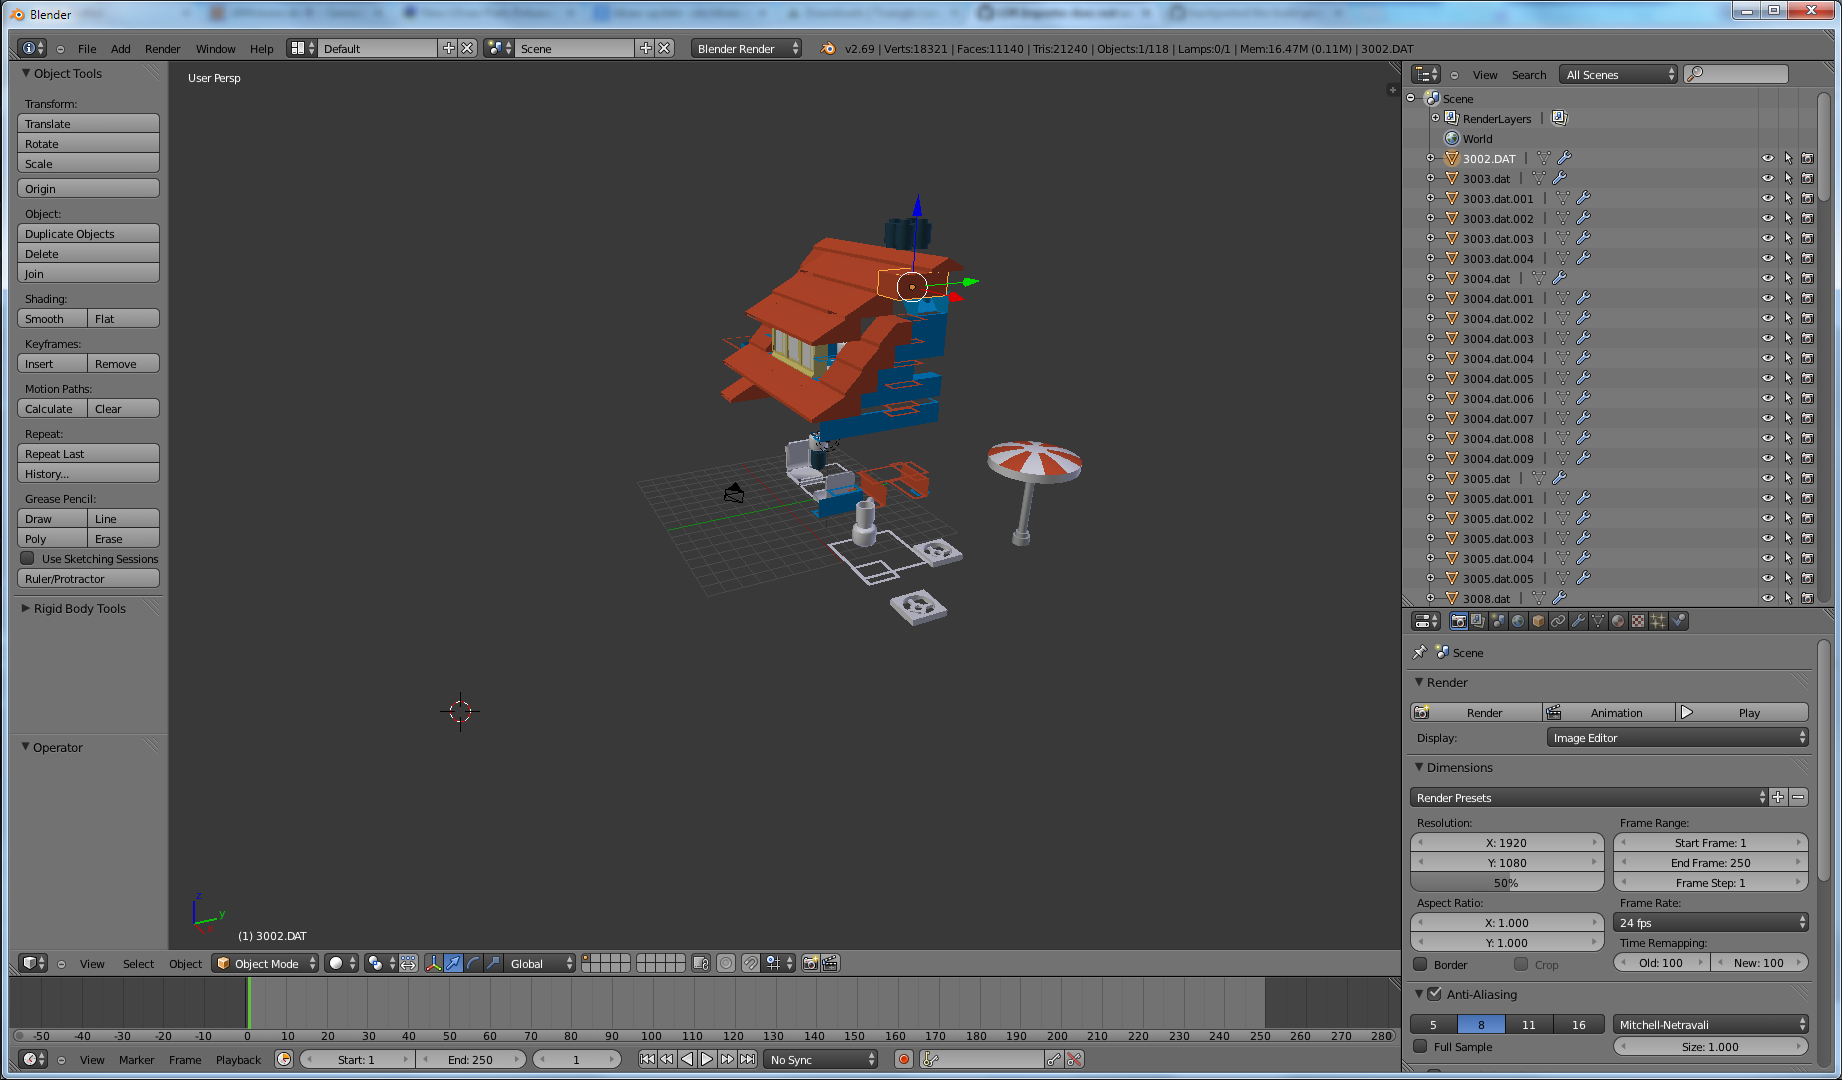The height and width of the screenshot is (1080, 1842).
Task: Open the Blender Render engine dropdown
Action: click(x=746, y=48)
